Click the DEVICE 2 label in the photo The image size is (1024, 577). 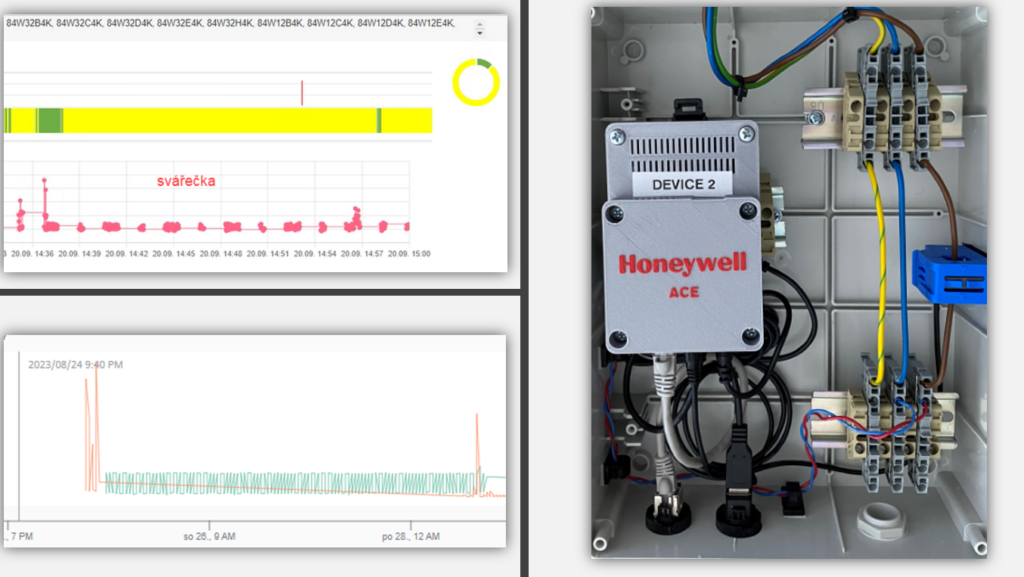point(684,184)
